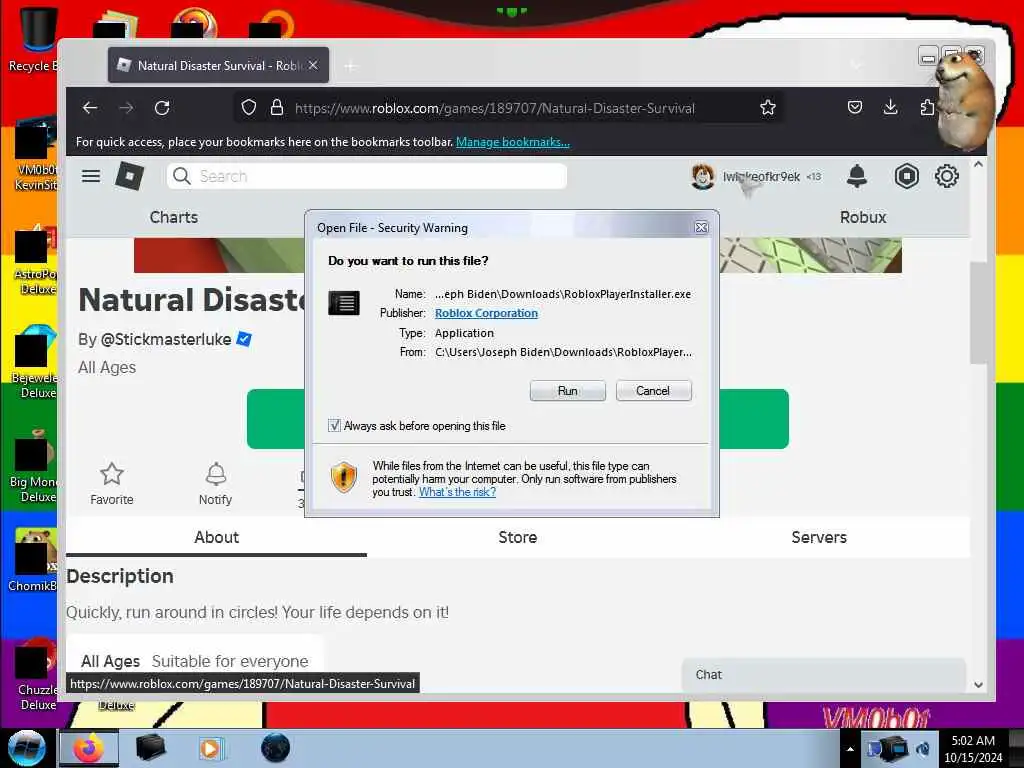This screenshot has width=1024, height=768.
Task: Click the black box taskbar icon
Action: pyautogui.click(x=150, y=748)
